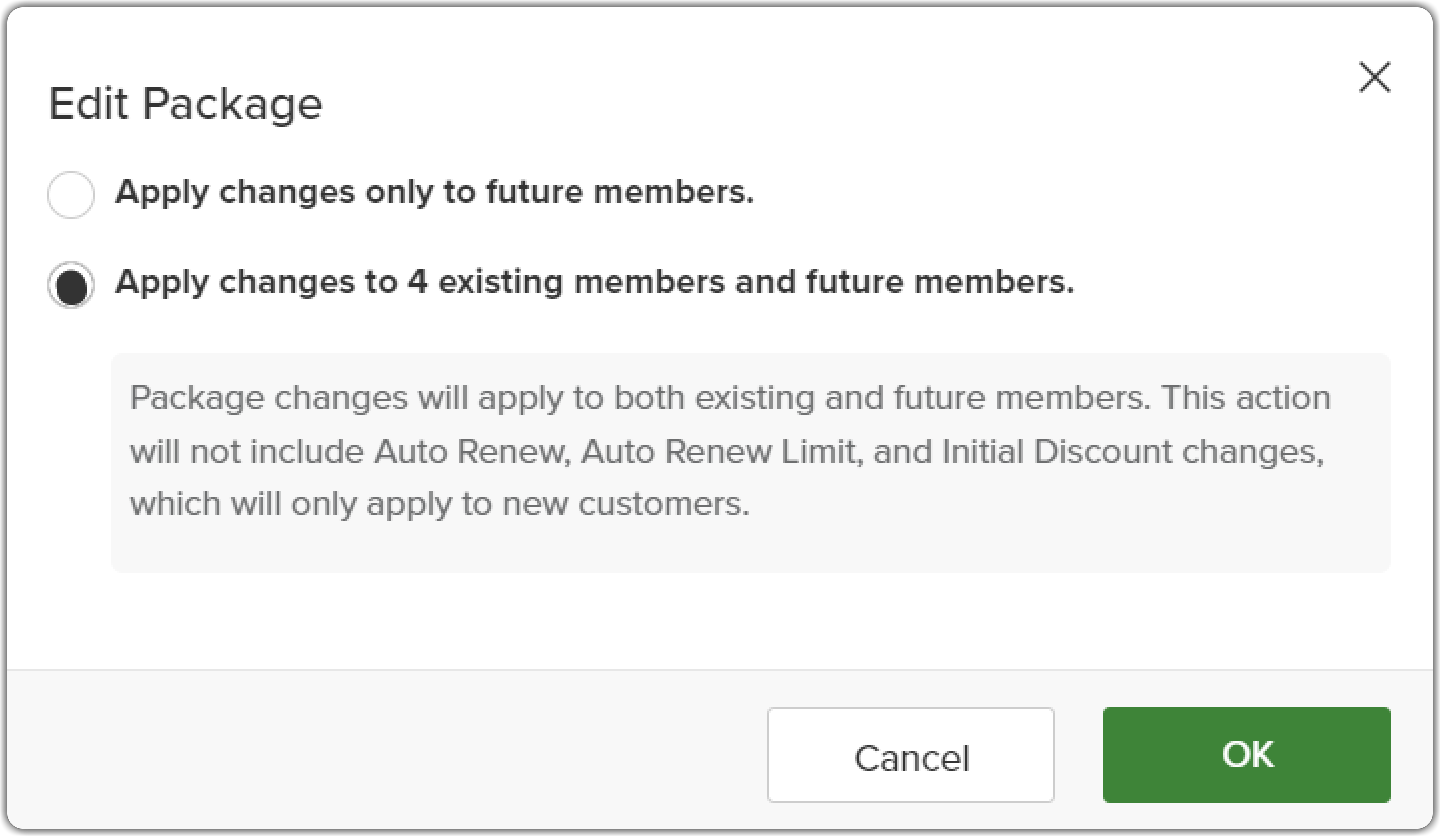Click the Cancel button
Viewport: 1441px width, 837px height.
click(911, 756)
